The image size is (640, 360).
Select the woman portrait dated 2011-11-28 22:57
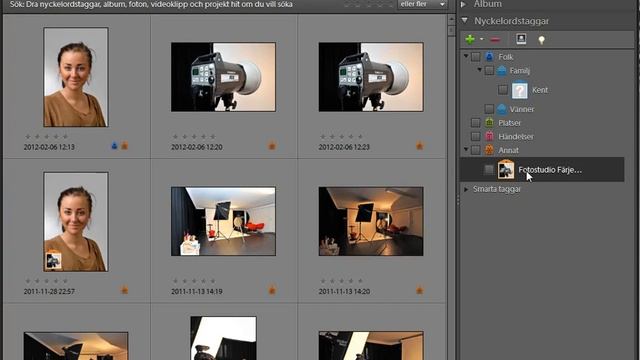tap(76, 222)
